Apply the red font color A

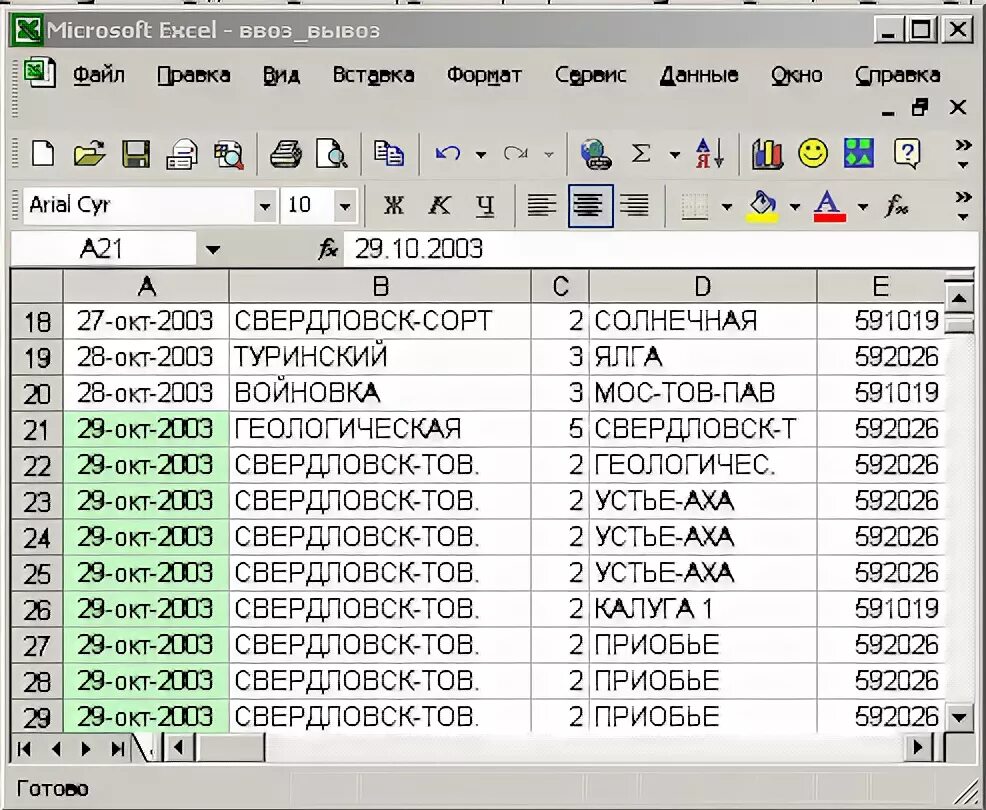(829, 206)
